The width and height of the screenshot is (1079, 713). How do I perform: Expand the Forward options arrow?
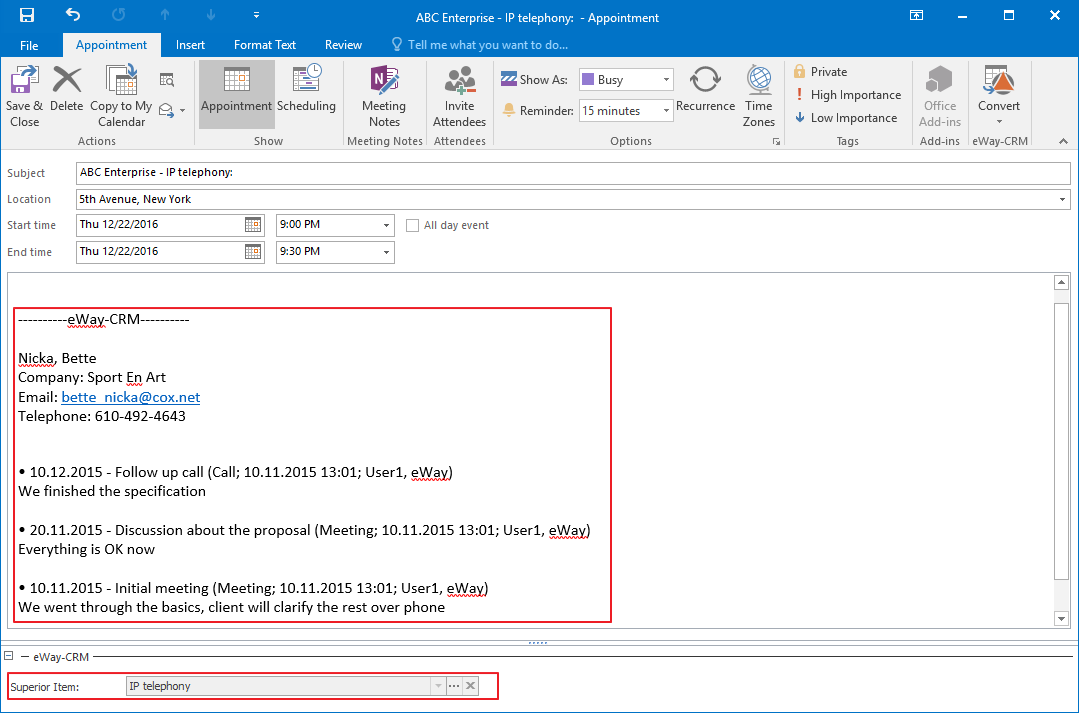[x=182, y=110]
